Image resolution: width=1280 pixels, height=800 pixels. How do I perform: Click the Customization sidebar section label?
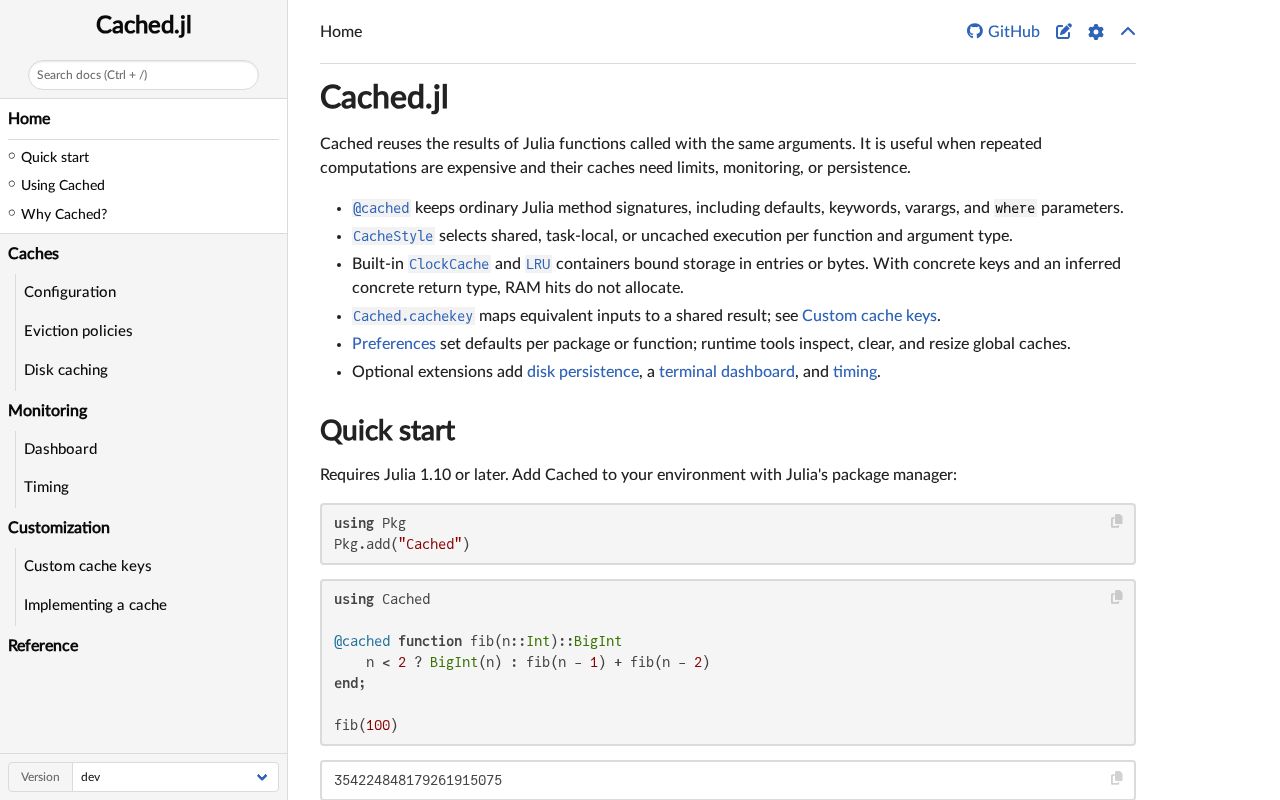point(59,527)
